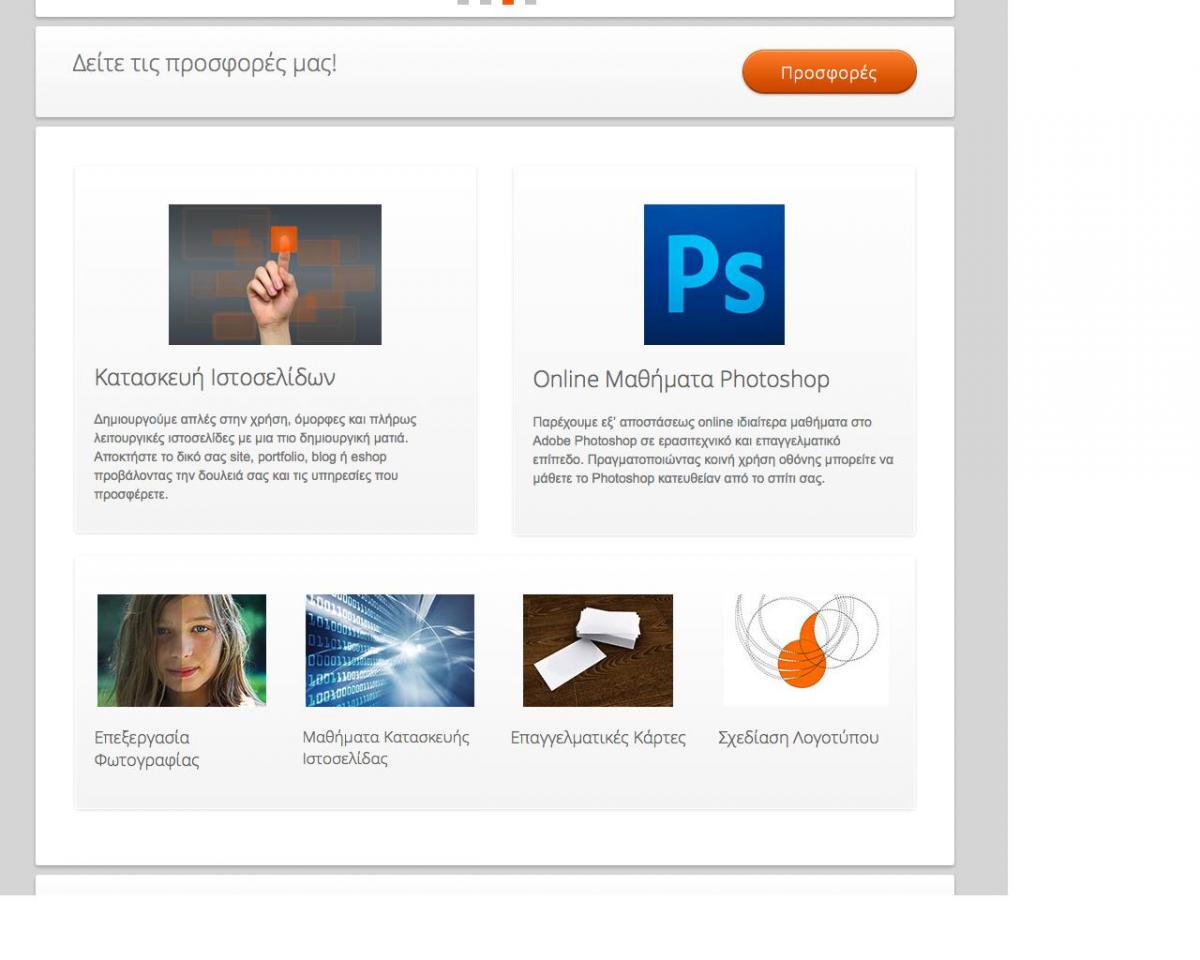1200x960 pixels.
Task: Open the Κατασκευή Ιστοσελίδων heading link
Action: pos(215,378)
